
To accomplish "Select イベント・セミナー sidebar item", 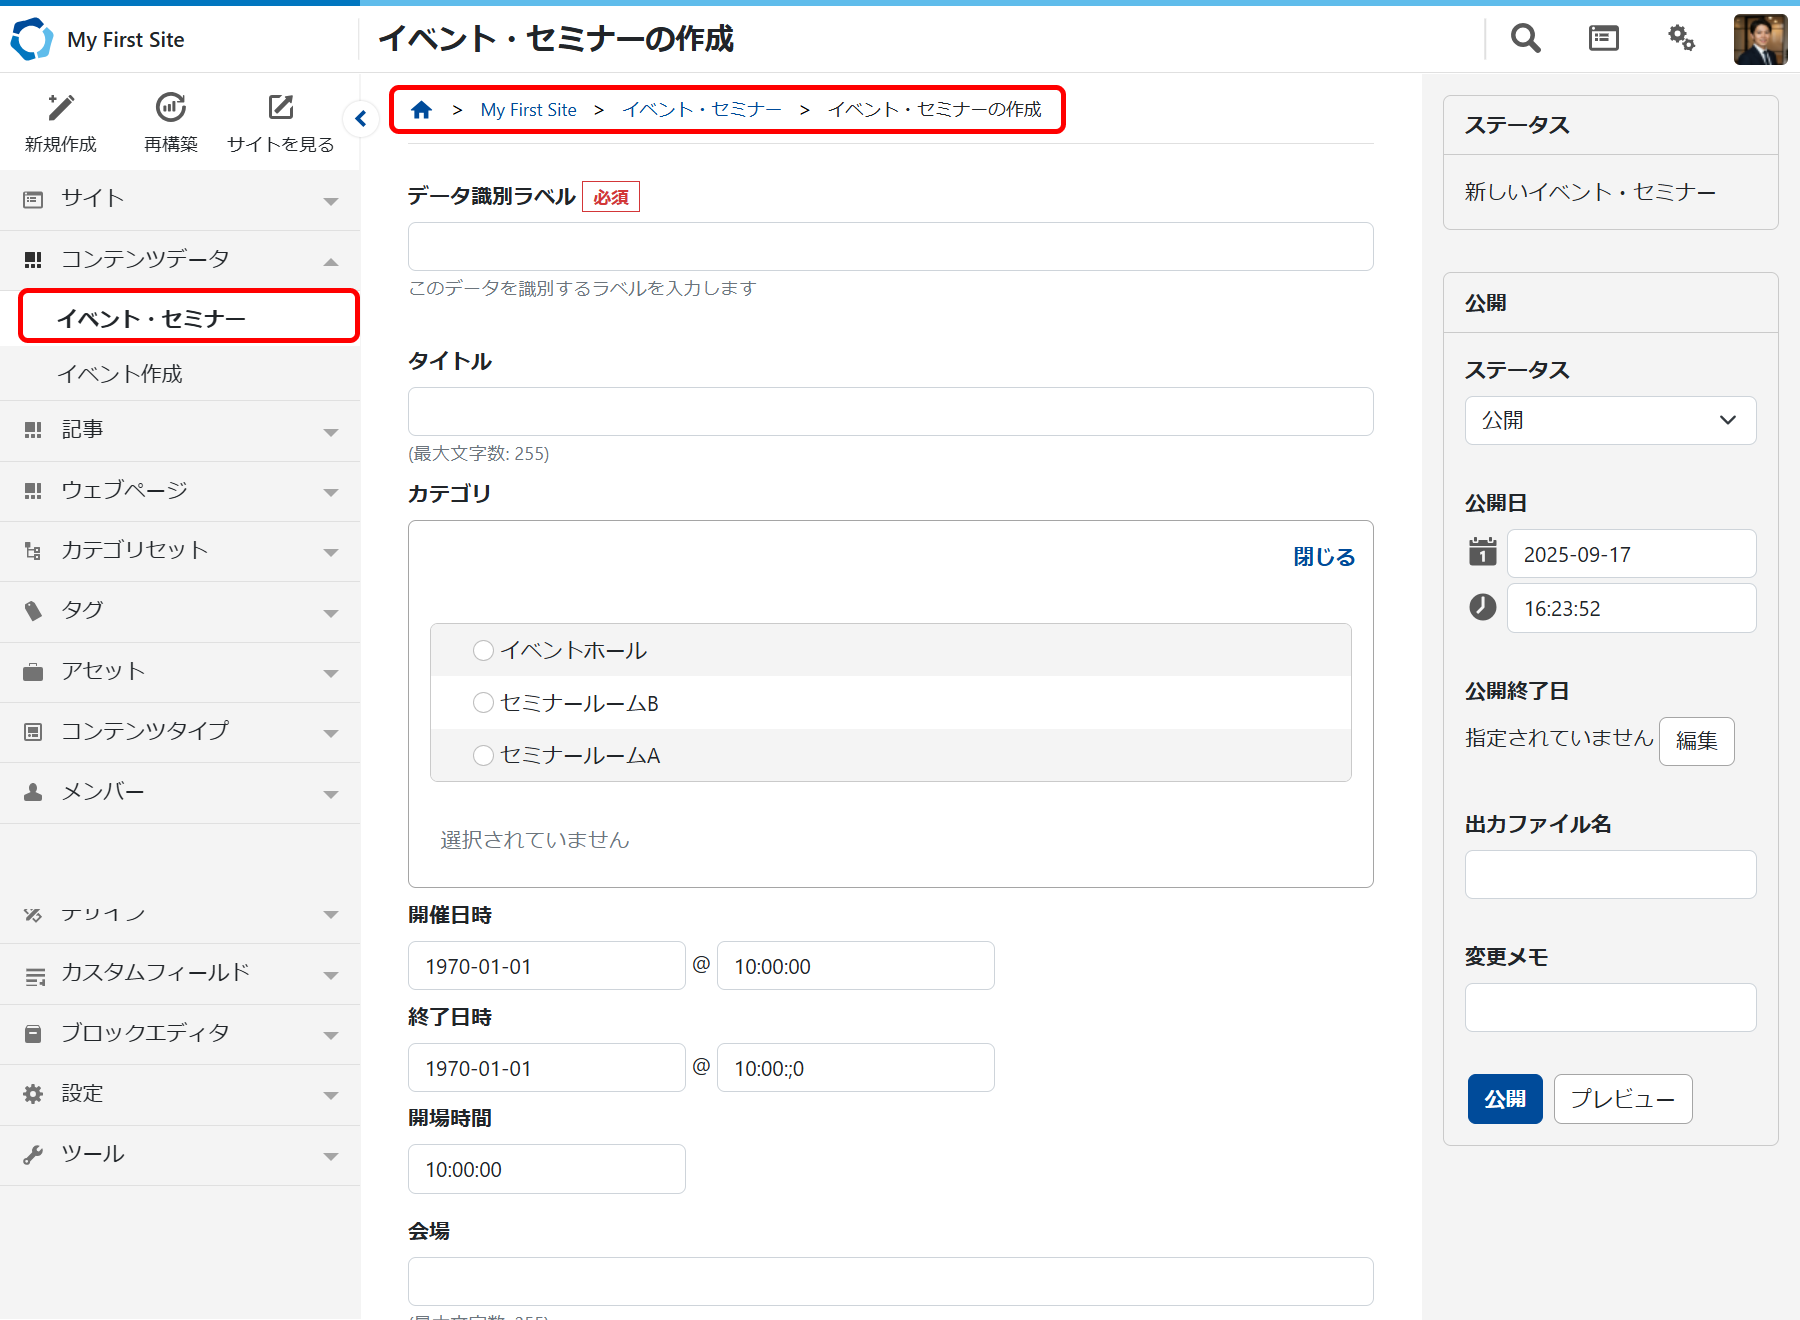I will click(152, 318).
